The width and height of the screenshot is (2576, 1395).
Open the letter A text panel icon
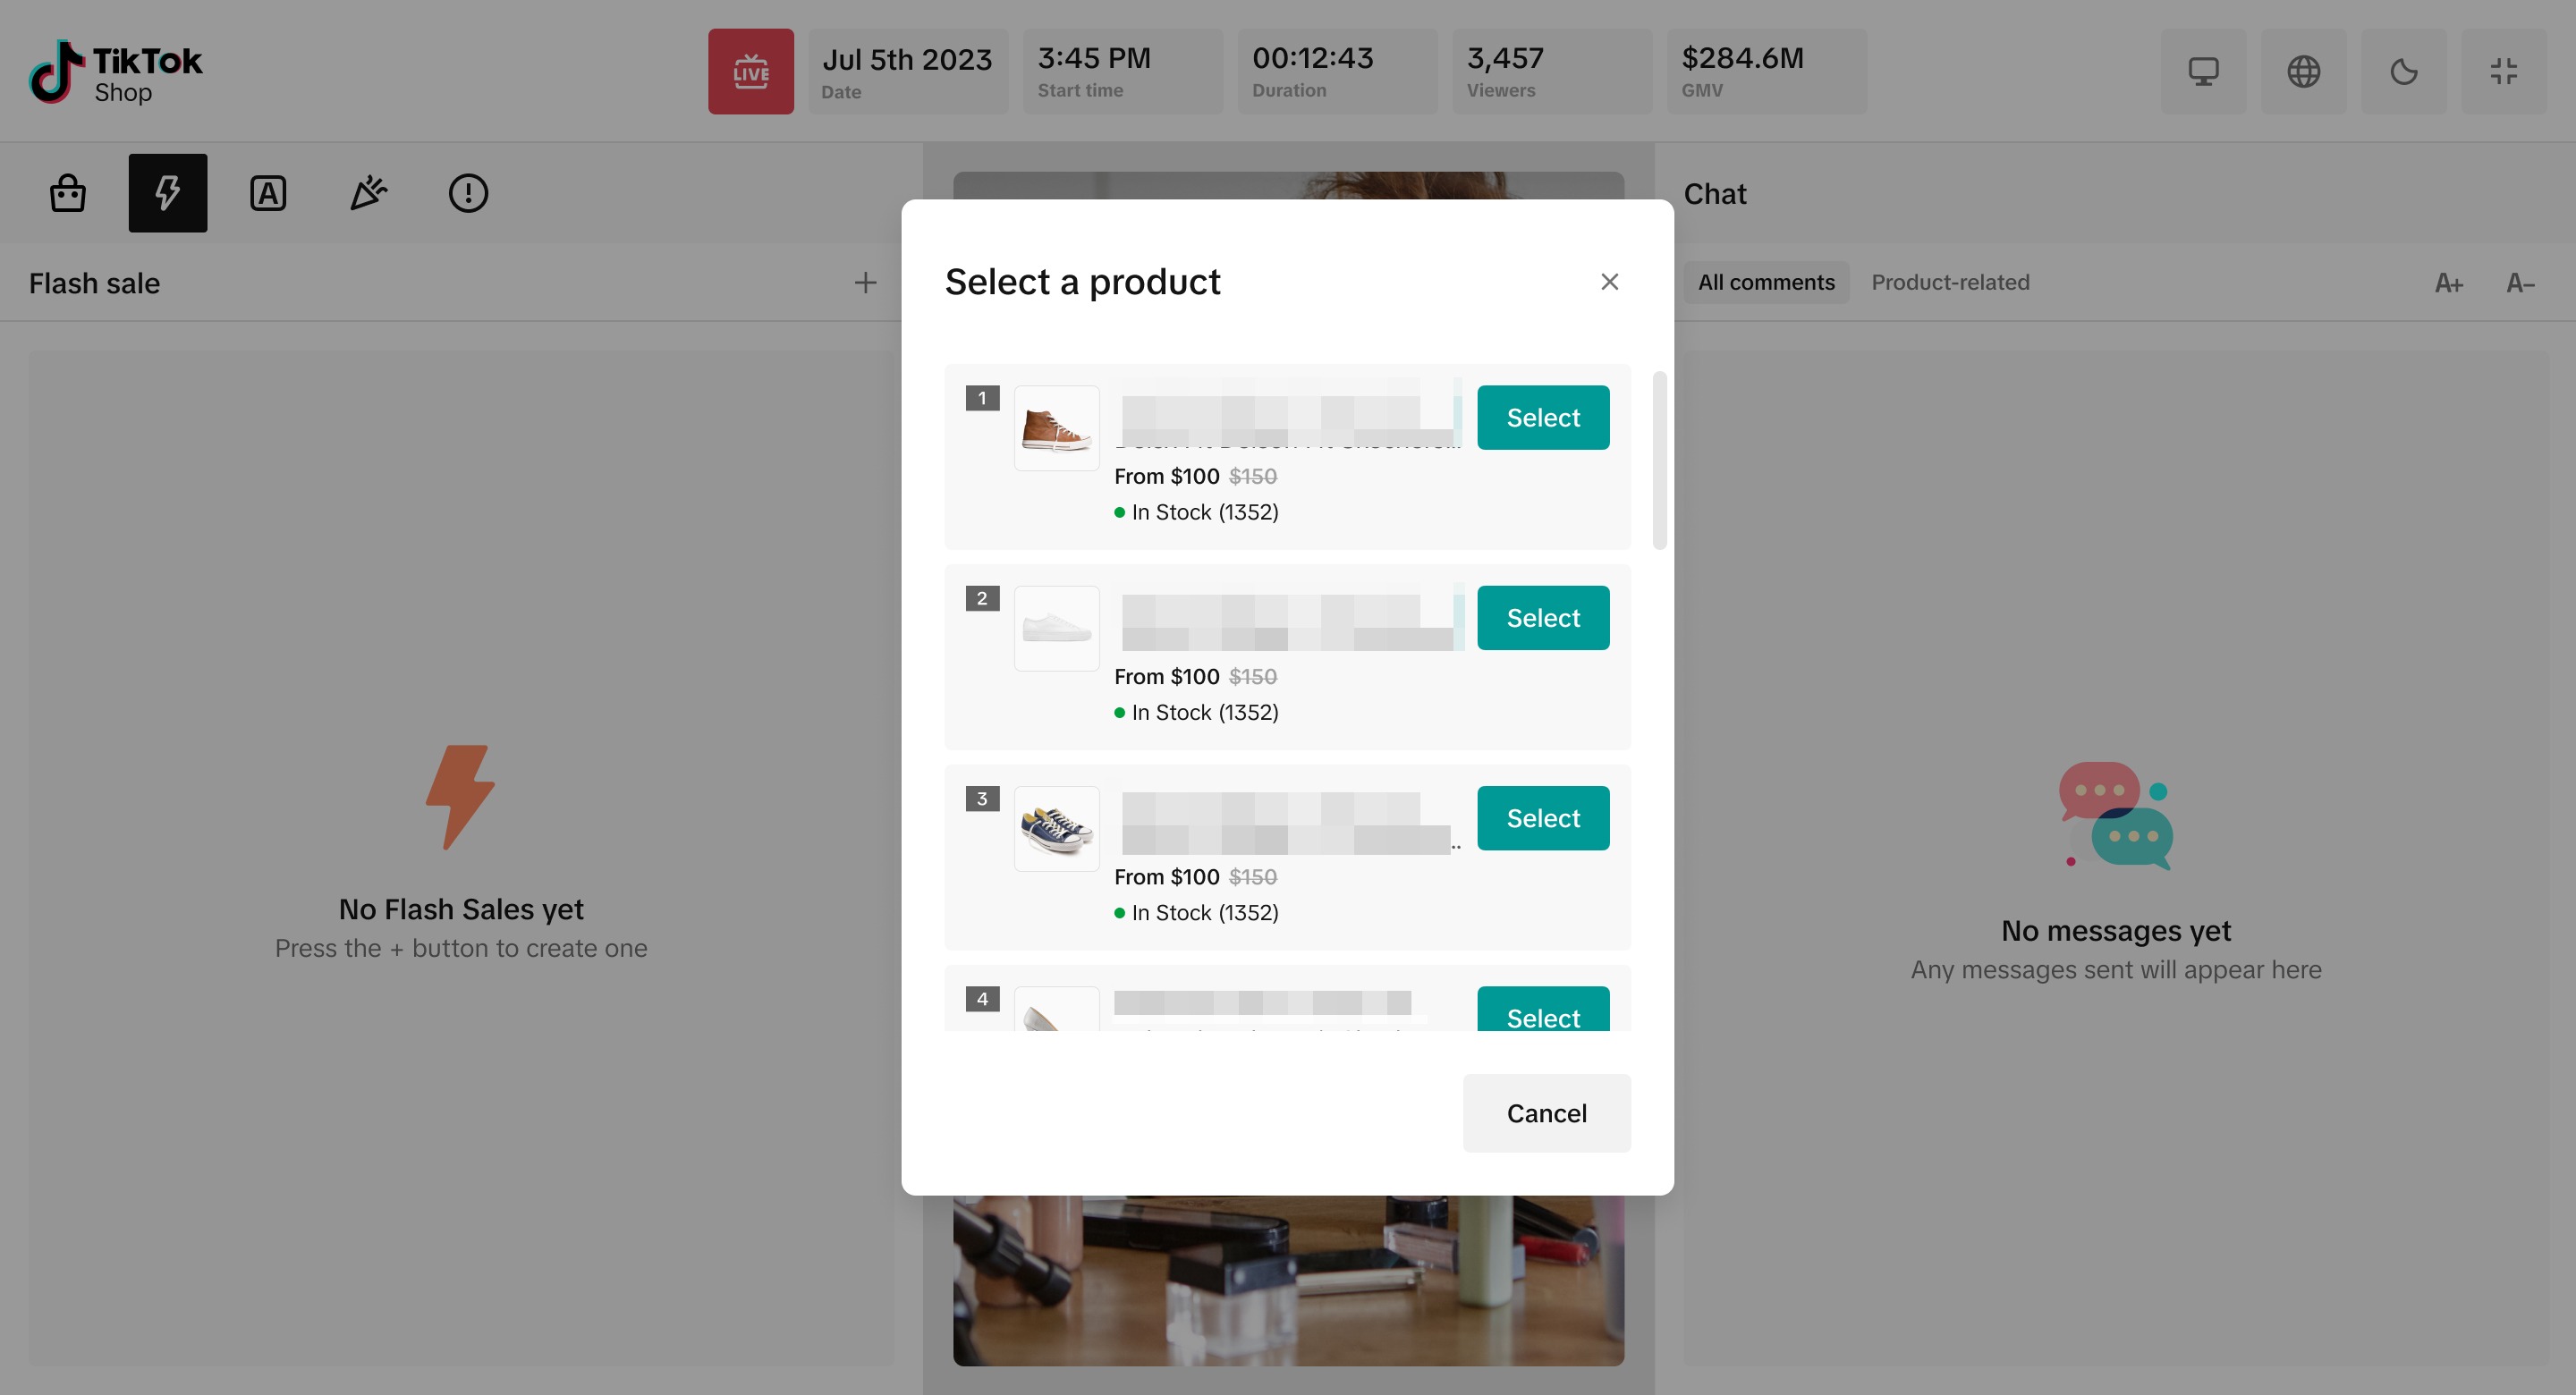(268, 193)
